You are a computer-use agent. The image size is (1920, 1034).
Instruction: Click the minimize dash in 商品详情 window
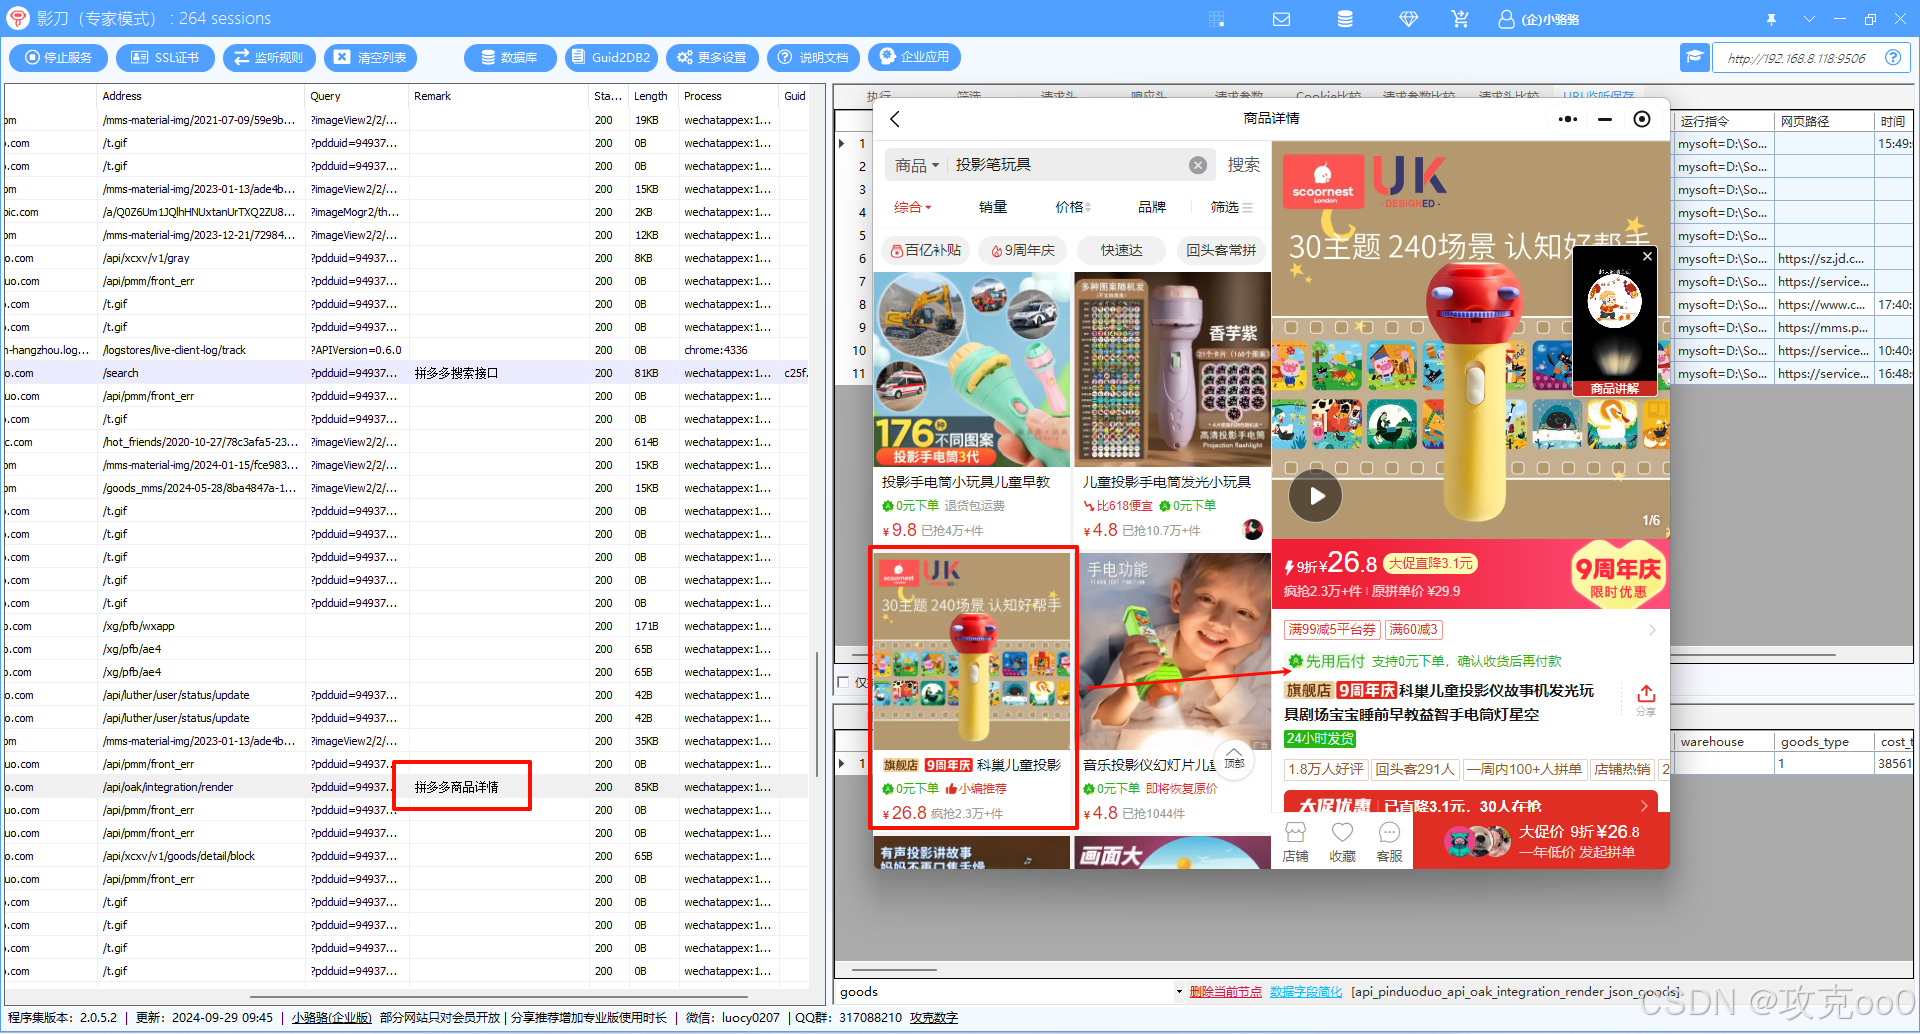point(1605,119)
